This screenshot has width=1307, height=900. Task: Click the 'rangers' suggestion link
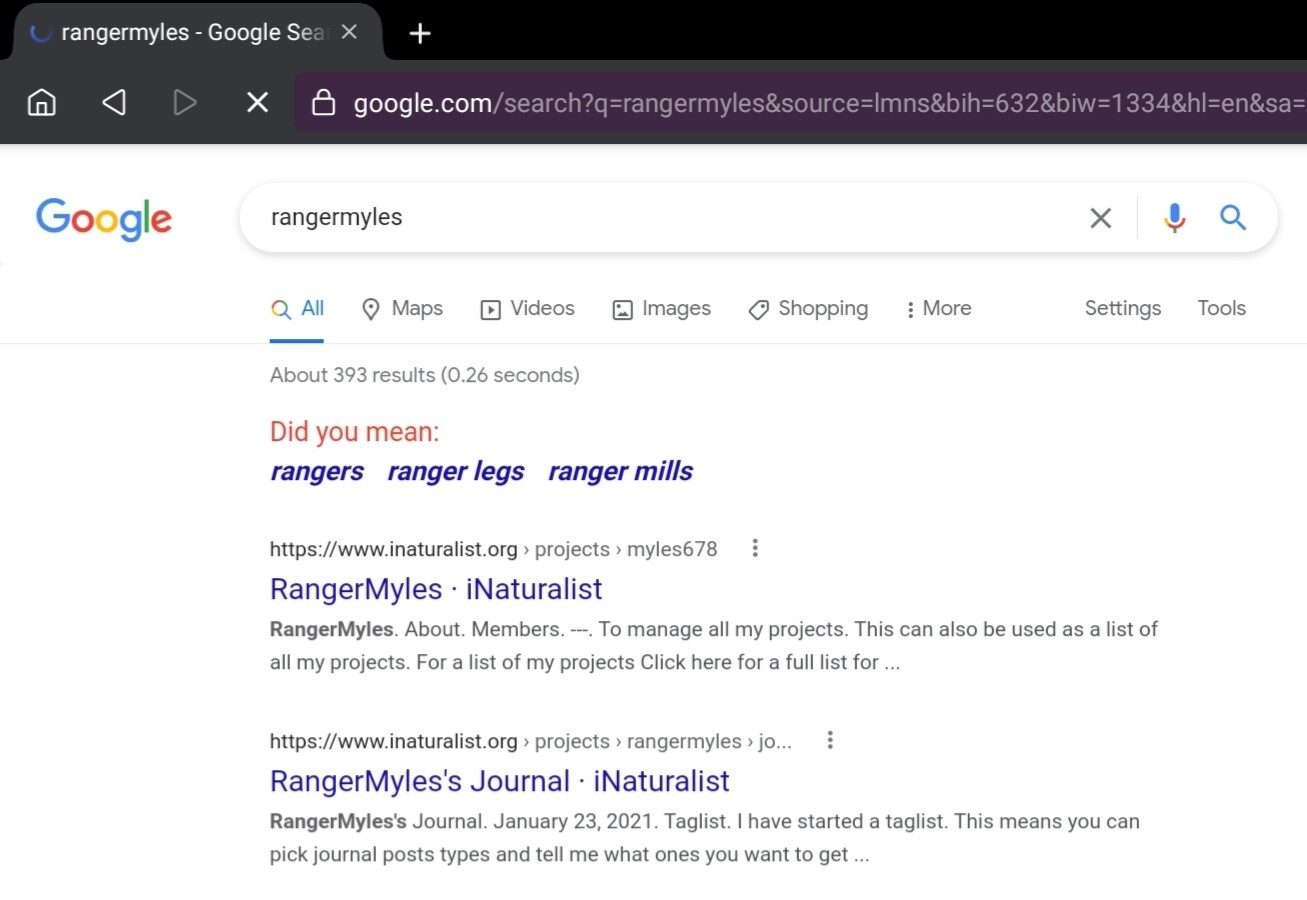(x=317, y=471)
